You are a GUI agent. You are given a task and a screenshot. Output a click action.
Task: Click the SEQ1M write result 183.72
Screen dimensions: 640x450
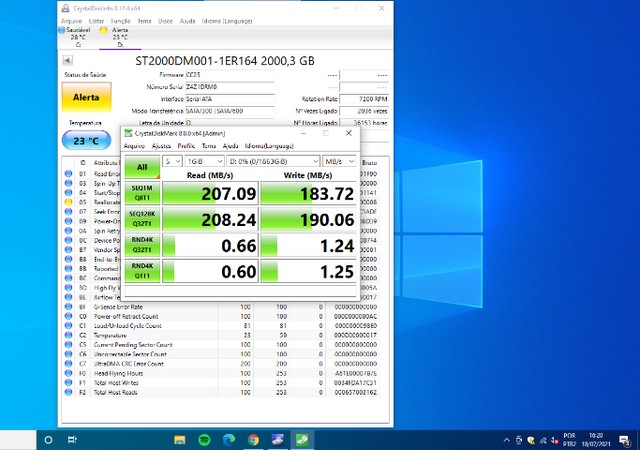308,193
